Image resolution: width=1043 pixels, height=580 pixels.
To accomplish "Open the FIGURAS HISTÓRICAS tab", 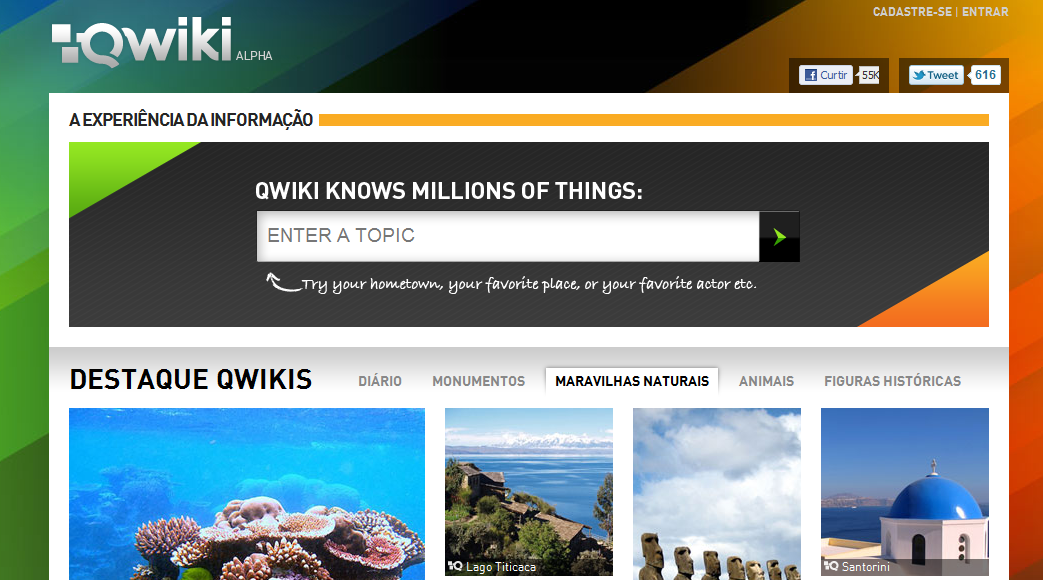I will [x=892, y=381].
